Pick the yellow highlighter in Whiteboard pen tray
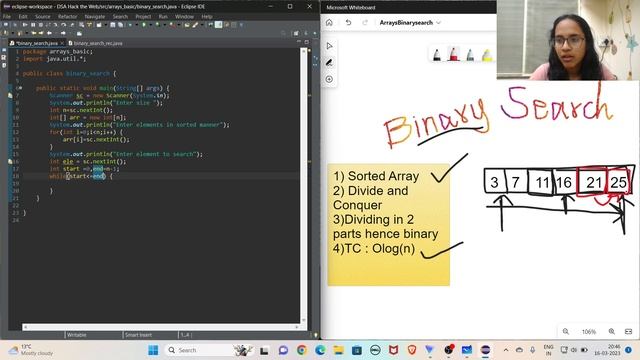Image resolution: width=640 pixels, height=360 pixels. [x=487, y=55]
